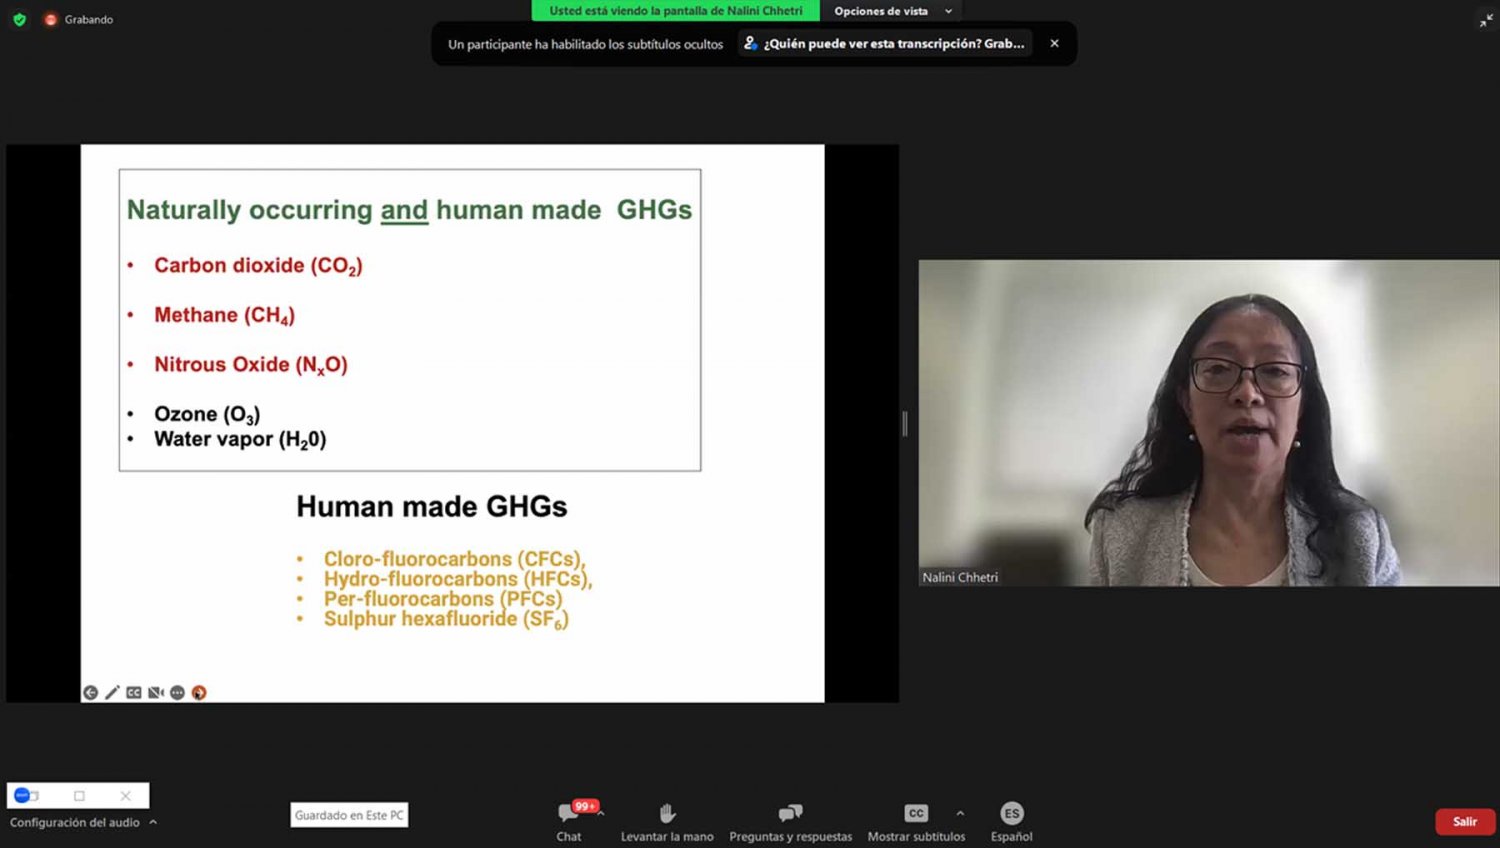Viewport: 1500px width, 848px height.
Task: Open Preguntas y respuestas Q&A panel
Action: (x=790, y=822)
